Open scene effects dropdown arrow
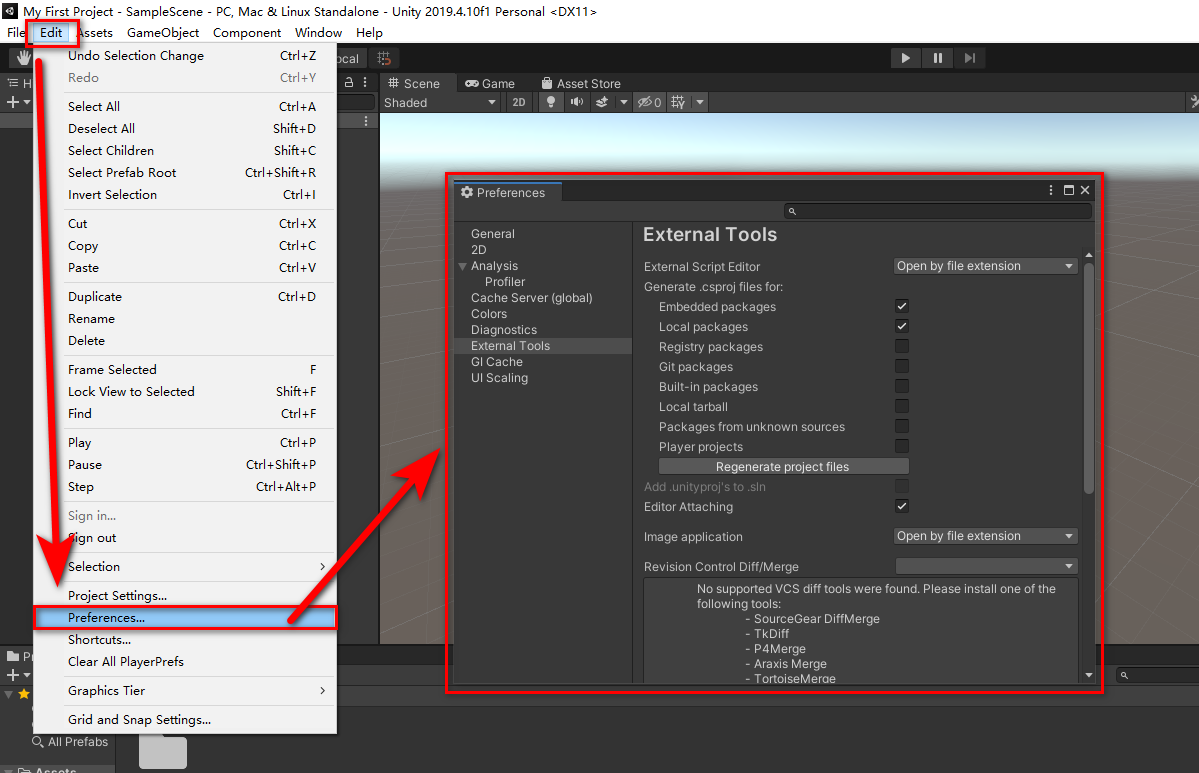This screenshot has width=1199, height=773. coord(624,102)
